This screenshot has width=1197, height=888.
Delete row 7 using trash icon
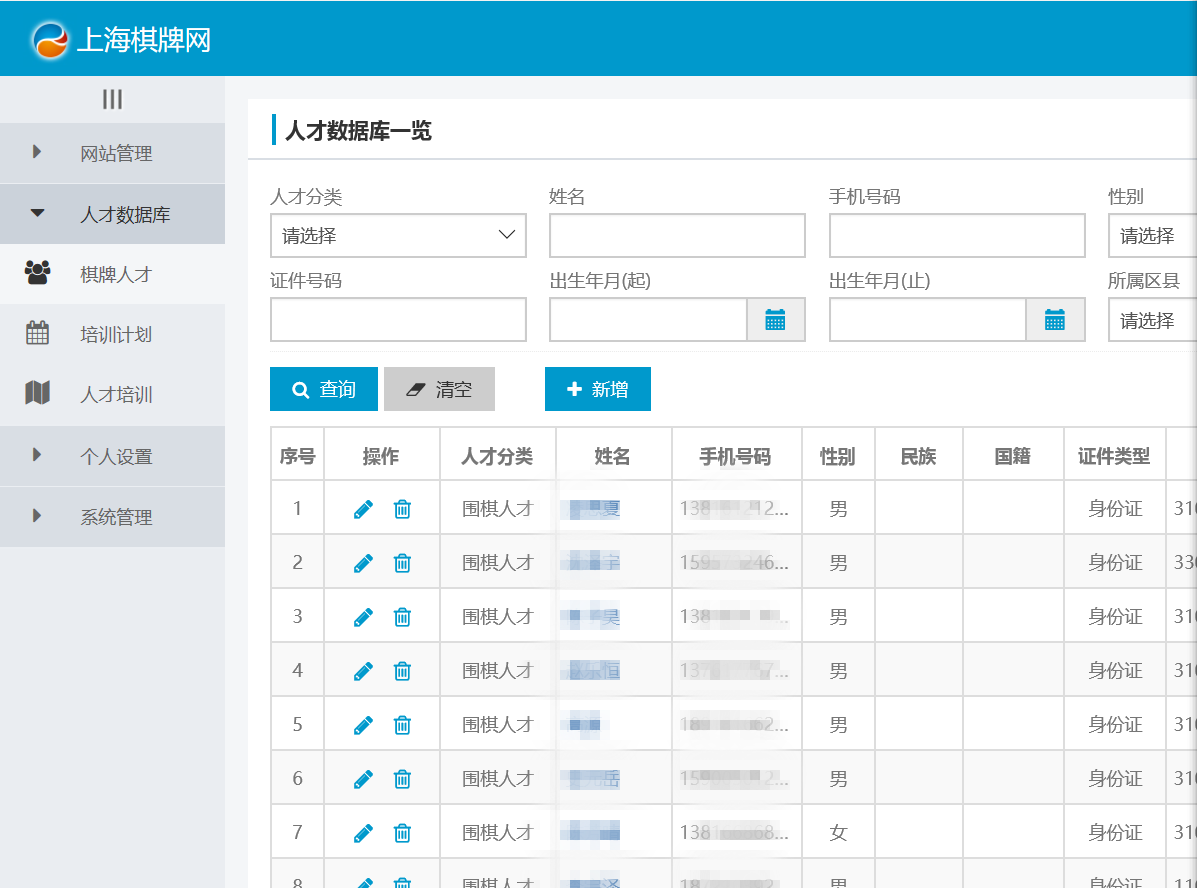402,833
